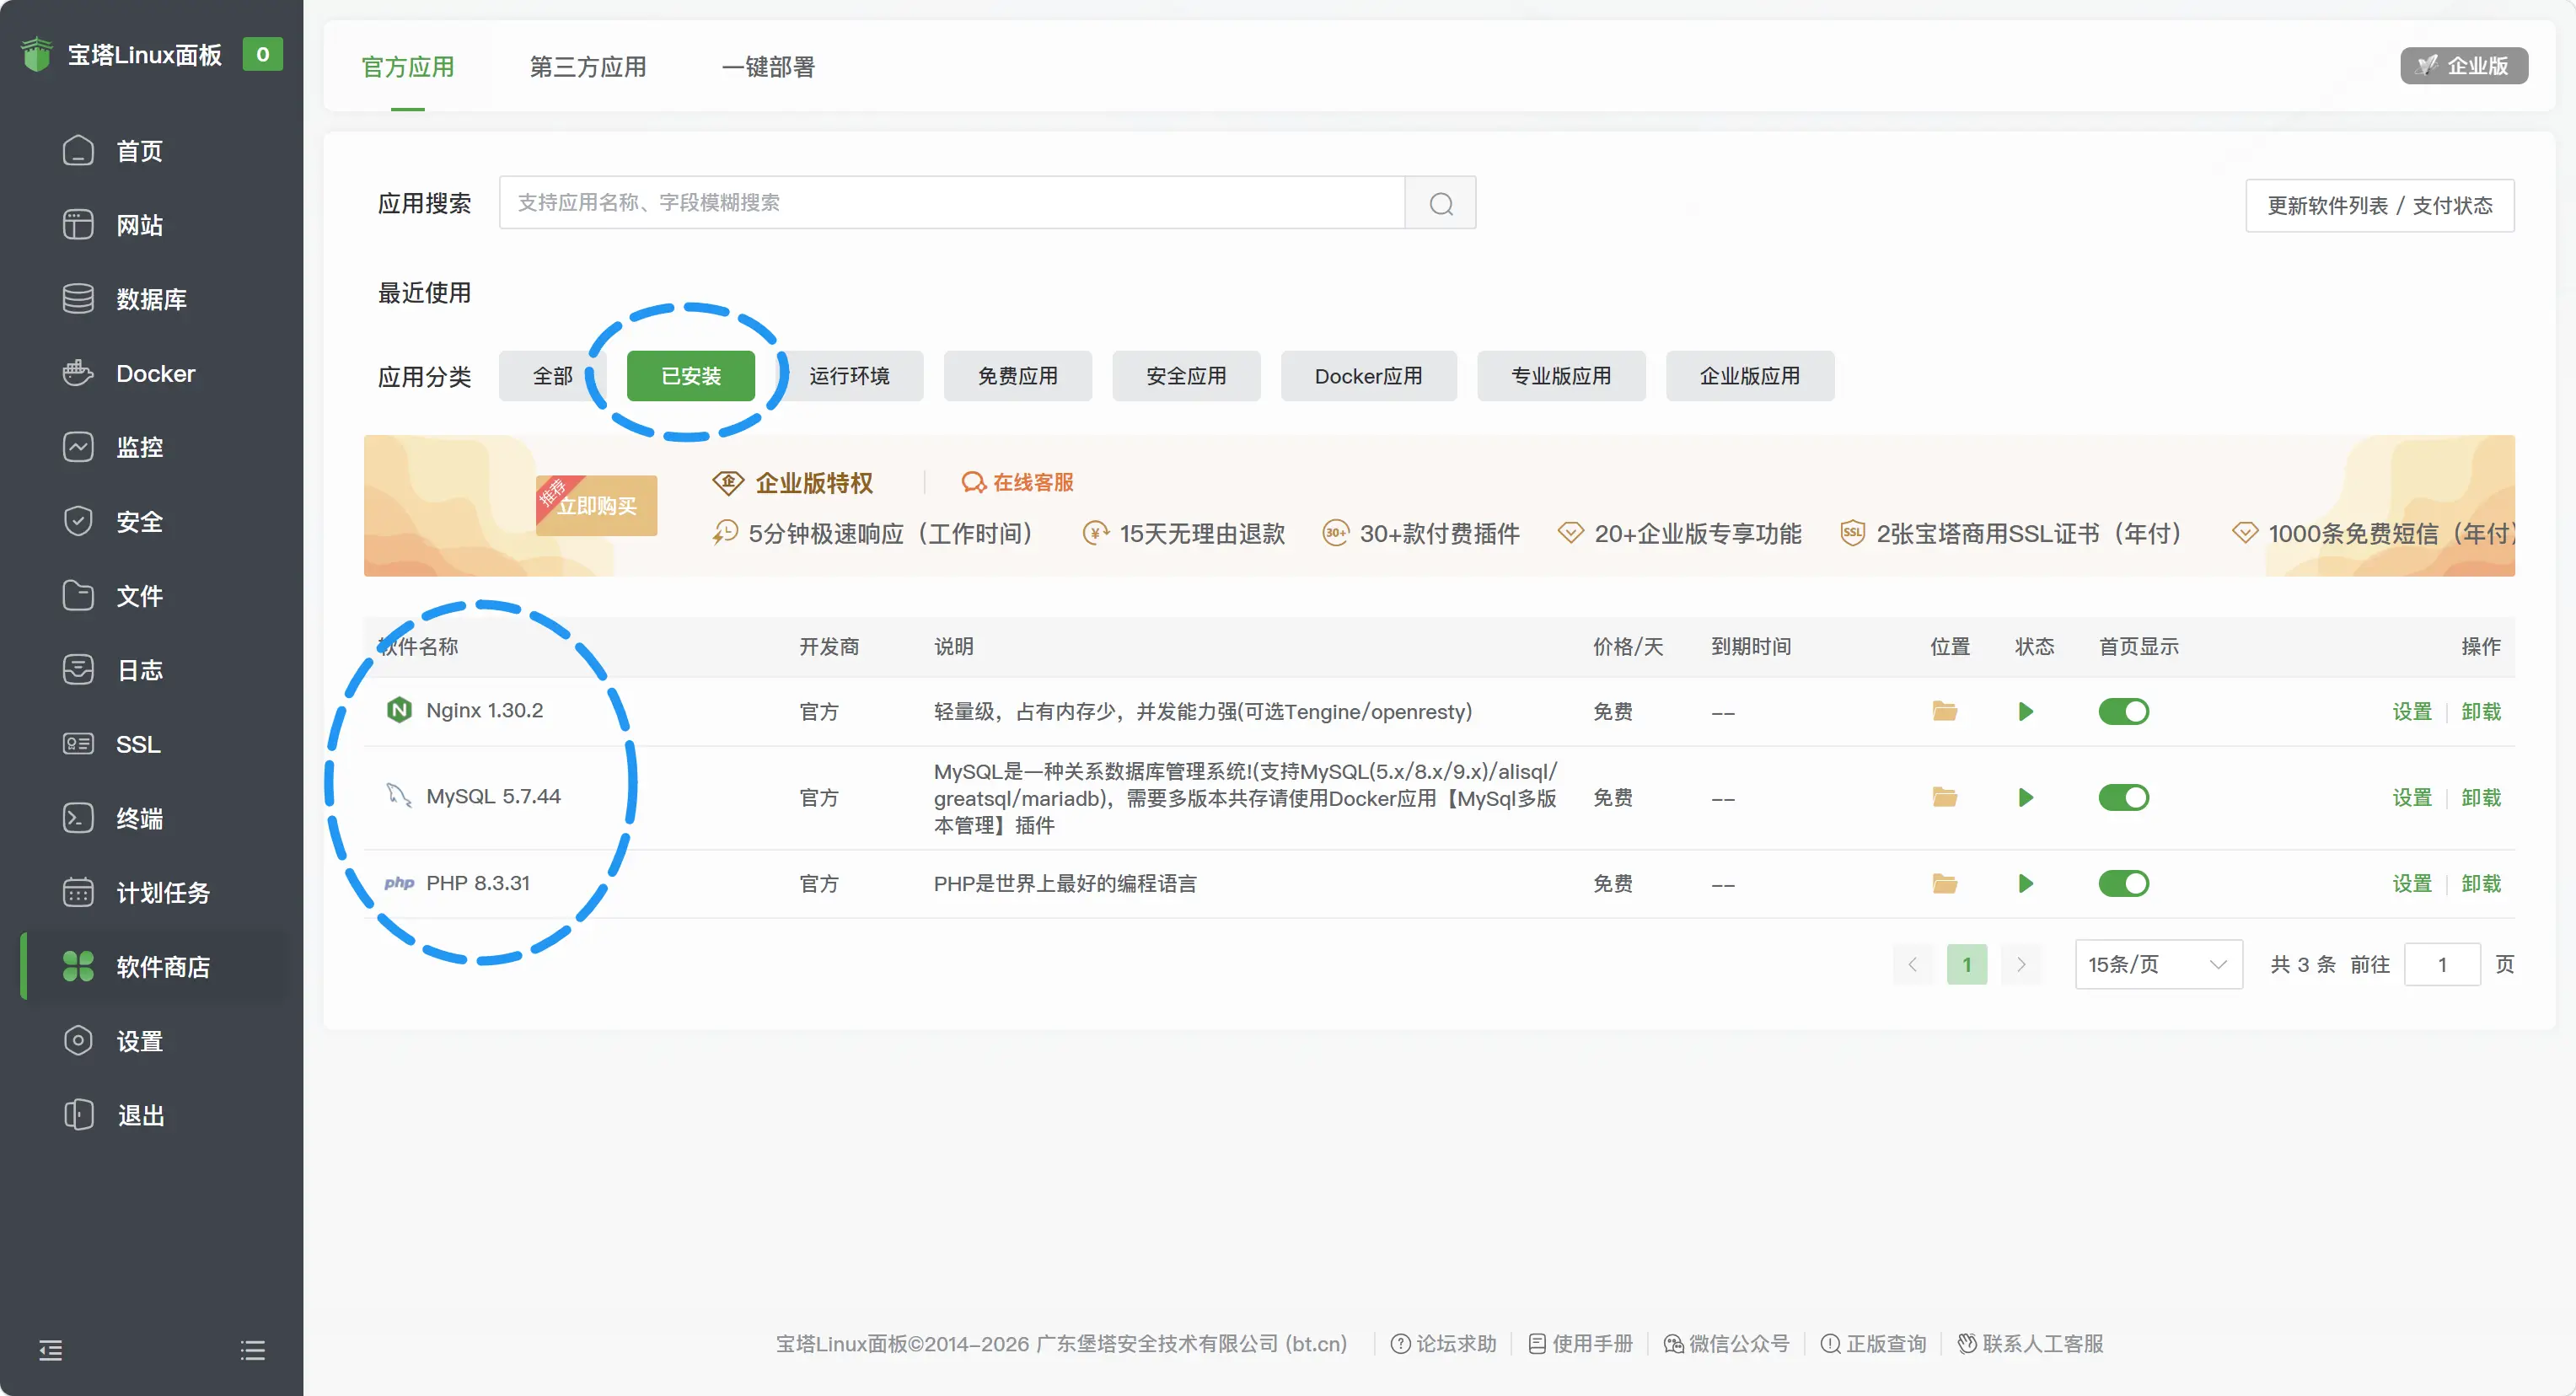Screen dimensions: 2576x1396
Task: Open the 在线客服 link
Action: [1017, 483]
